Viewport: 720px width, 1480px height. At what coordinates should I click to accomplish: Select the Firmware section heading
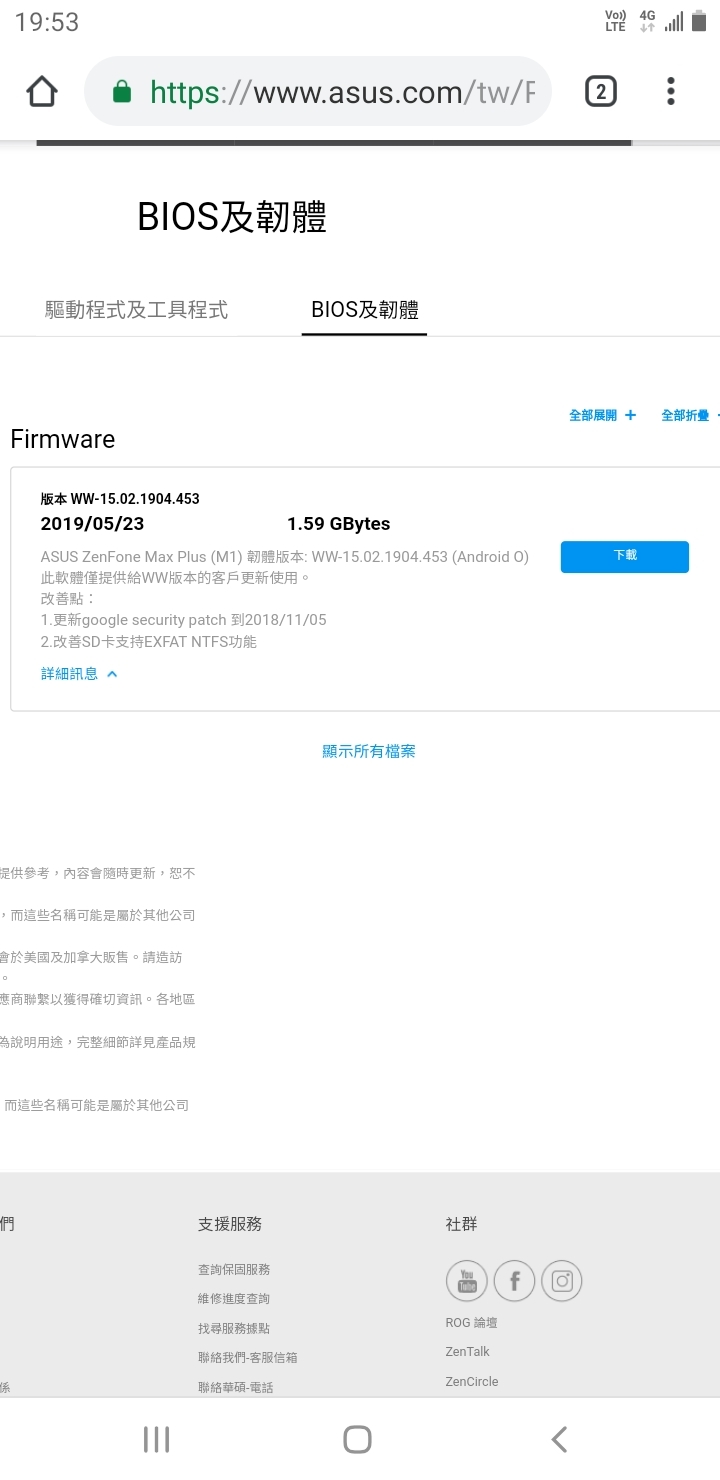click(x=62, y=439)
